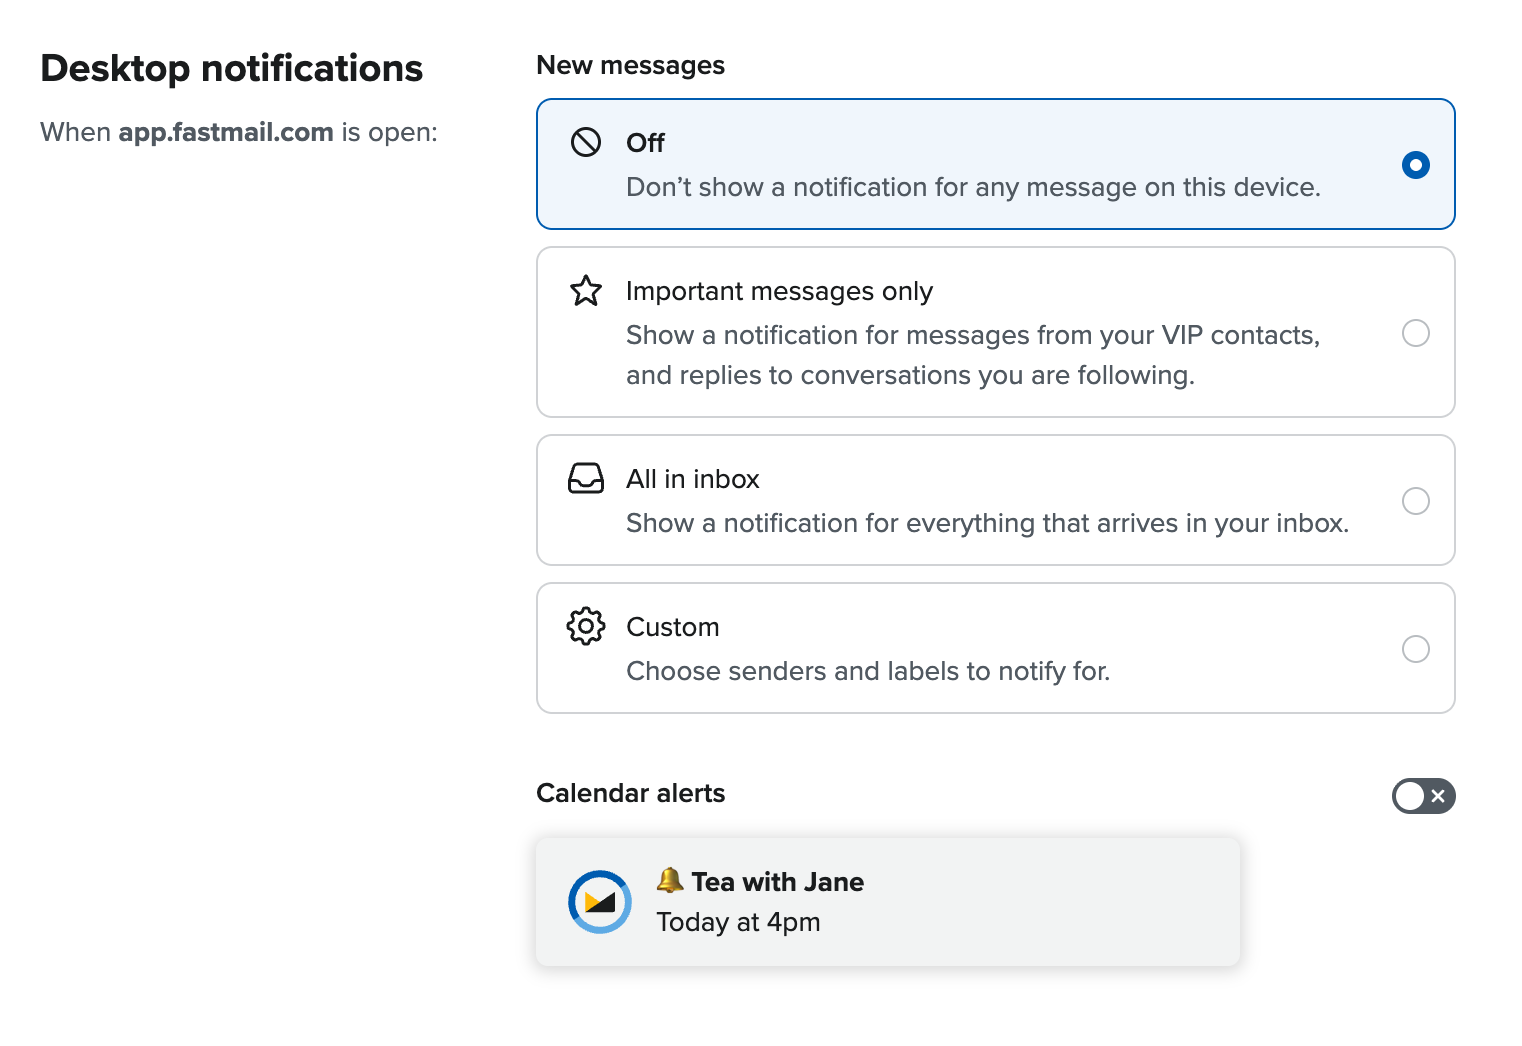Click the inbox tray icon
Viewport: 1522px width, 1046px height.
coord(586,479)
